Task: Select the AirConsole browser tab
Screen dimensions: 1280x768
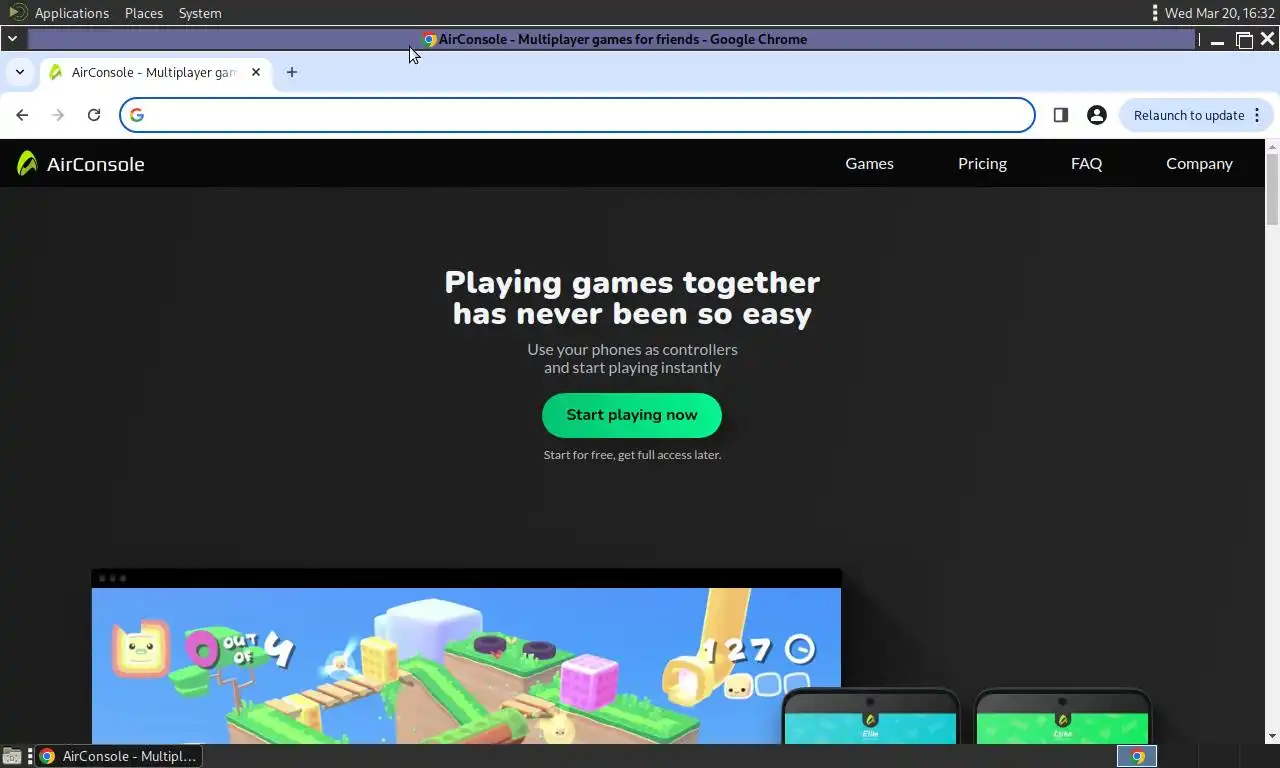Action: 155,72
